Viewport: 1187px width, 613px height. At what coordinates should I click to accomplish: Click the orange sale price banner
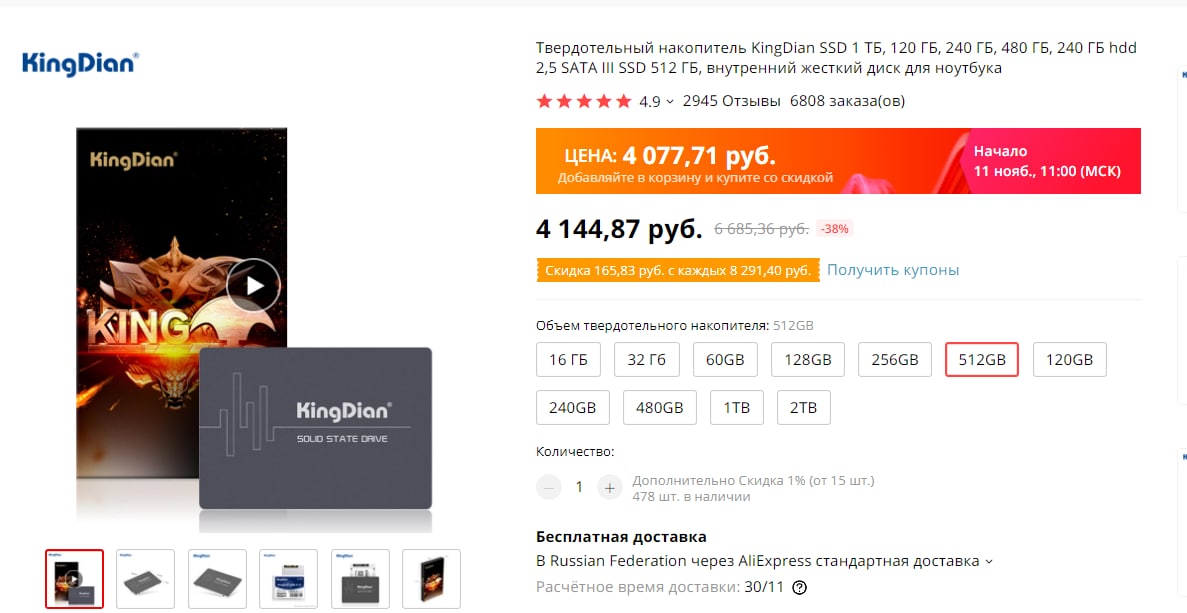tap(838, 161)
